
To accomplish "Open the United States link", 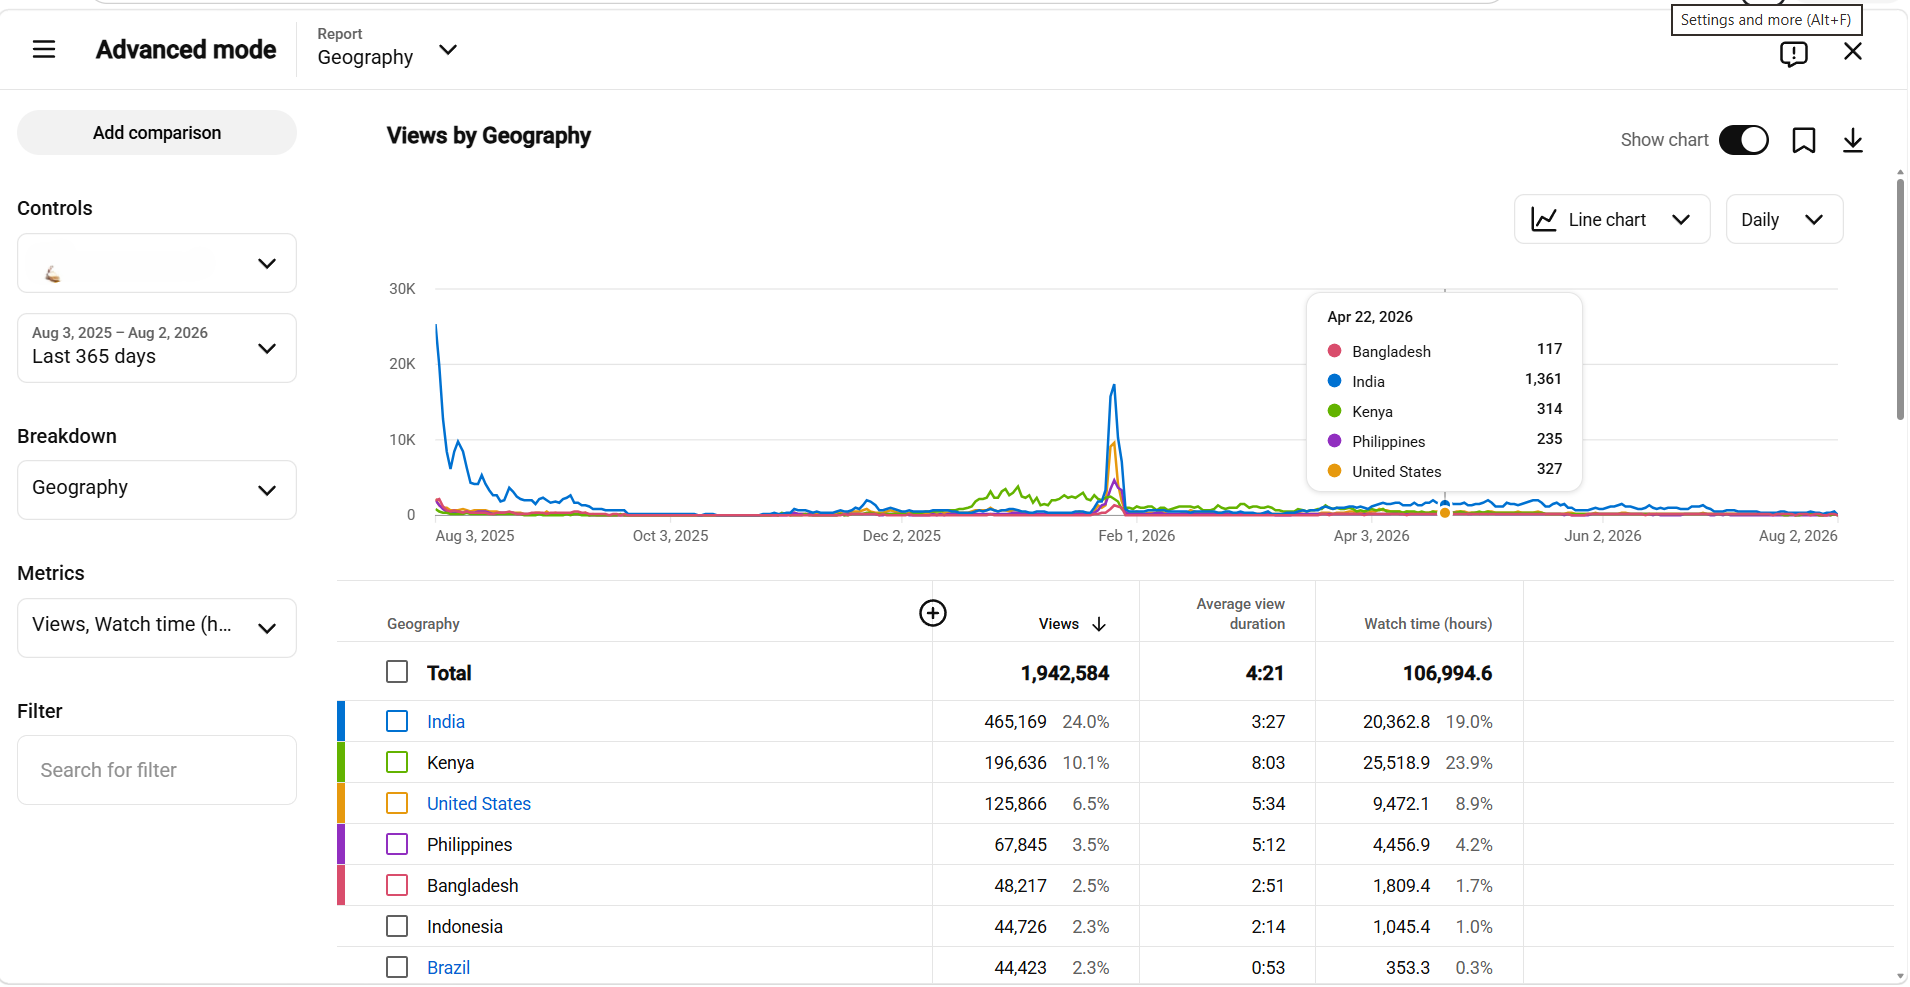I will 479,804.
